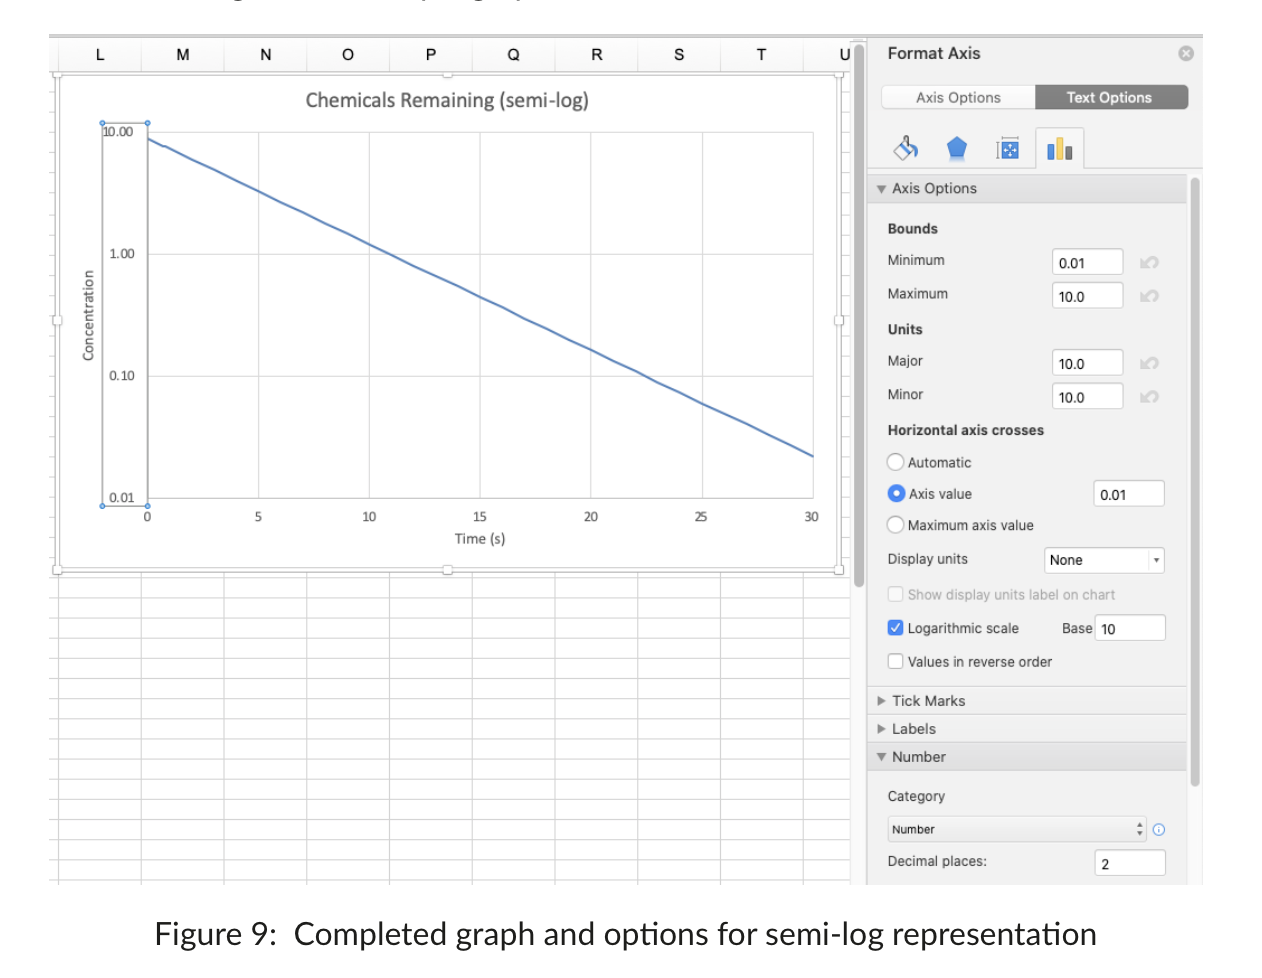
Task: Select the Axis Options bar chart icon
Action: click(x=1059, y=150)
